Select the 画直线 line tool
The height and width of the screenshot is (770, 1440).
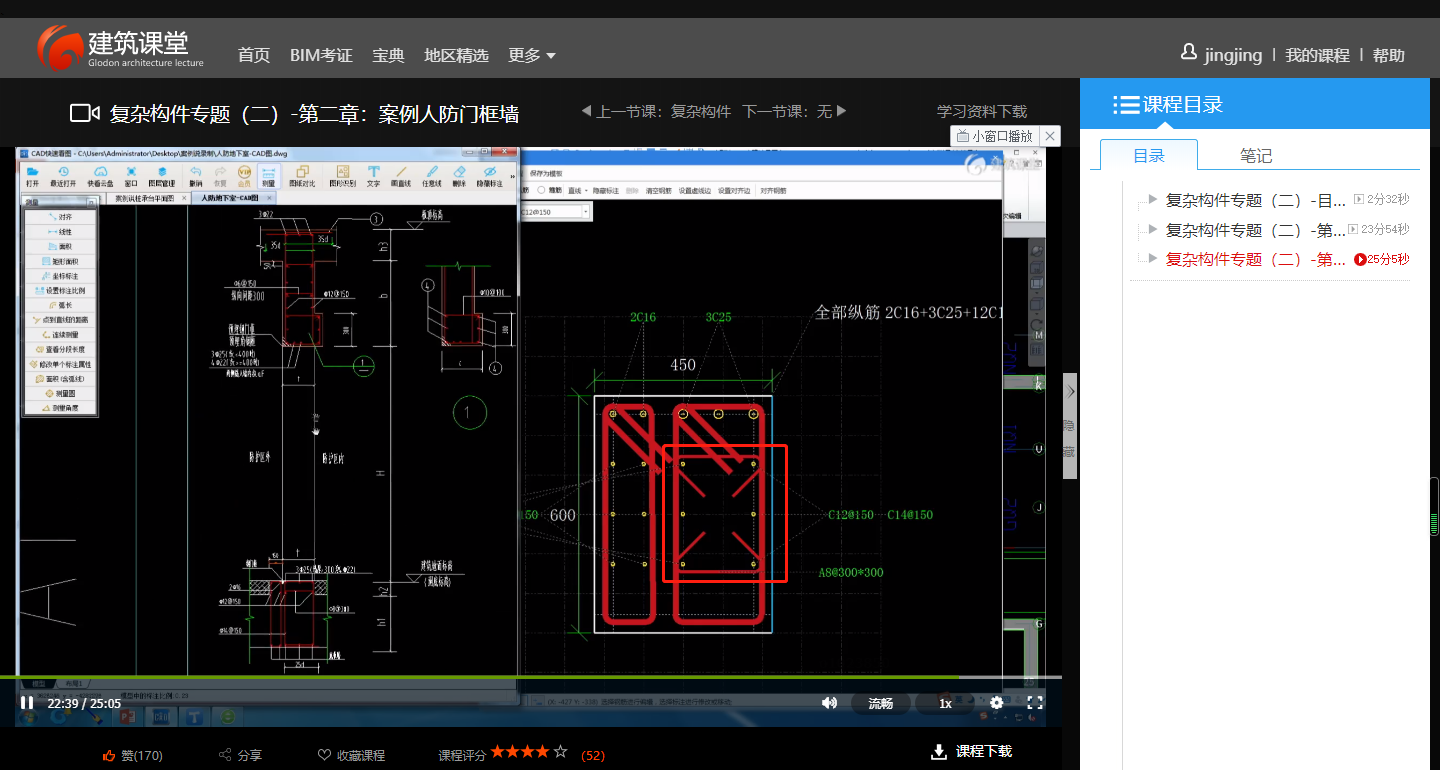tap(401, 176)
